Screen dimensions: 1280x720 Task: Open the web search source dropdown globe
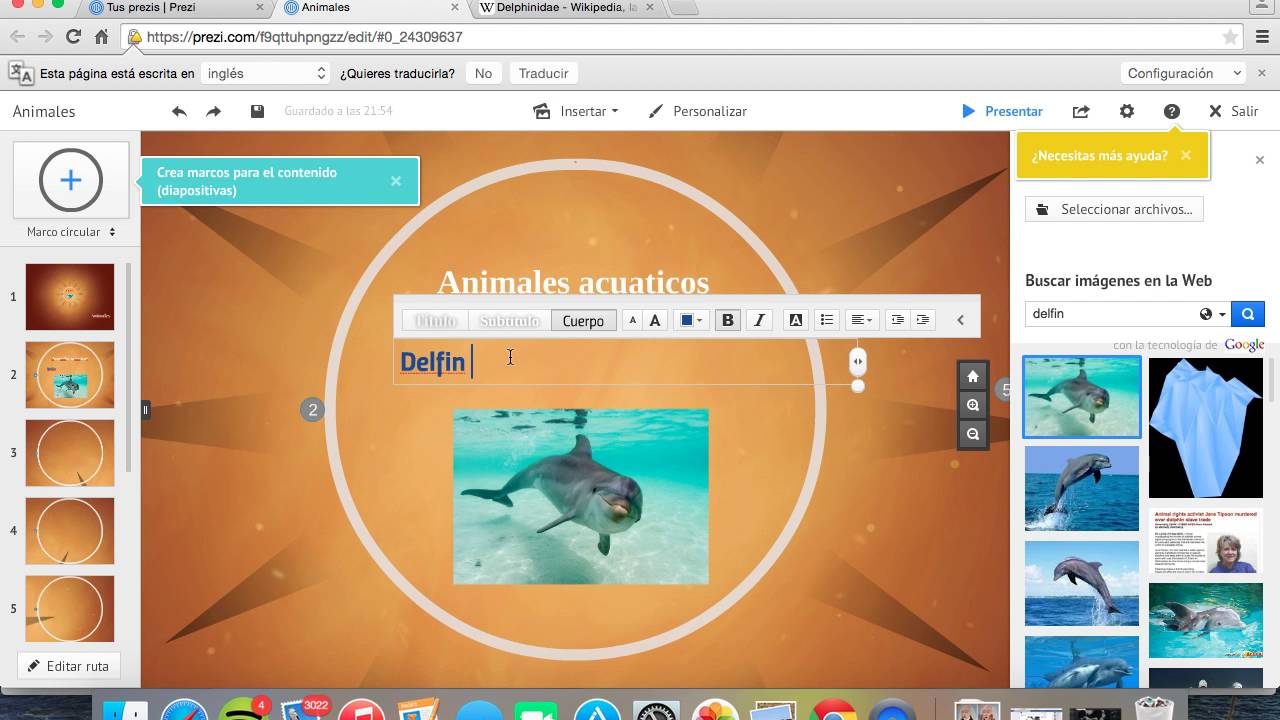[x=1212, y=314]
